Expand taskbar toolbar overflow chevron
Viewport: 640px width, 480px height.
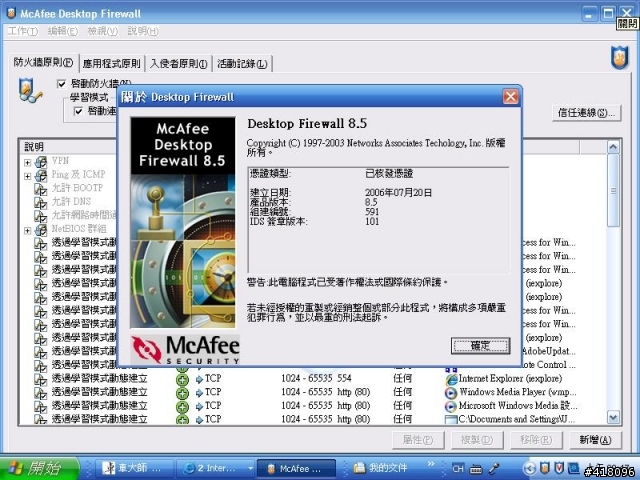coord(431,464)
